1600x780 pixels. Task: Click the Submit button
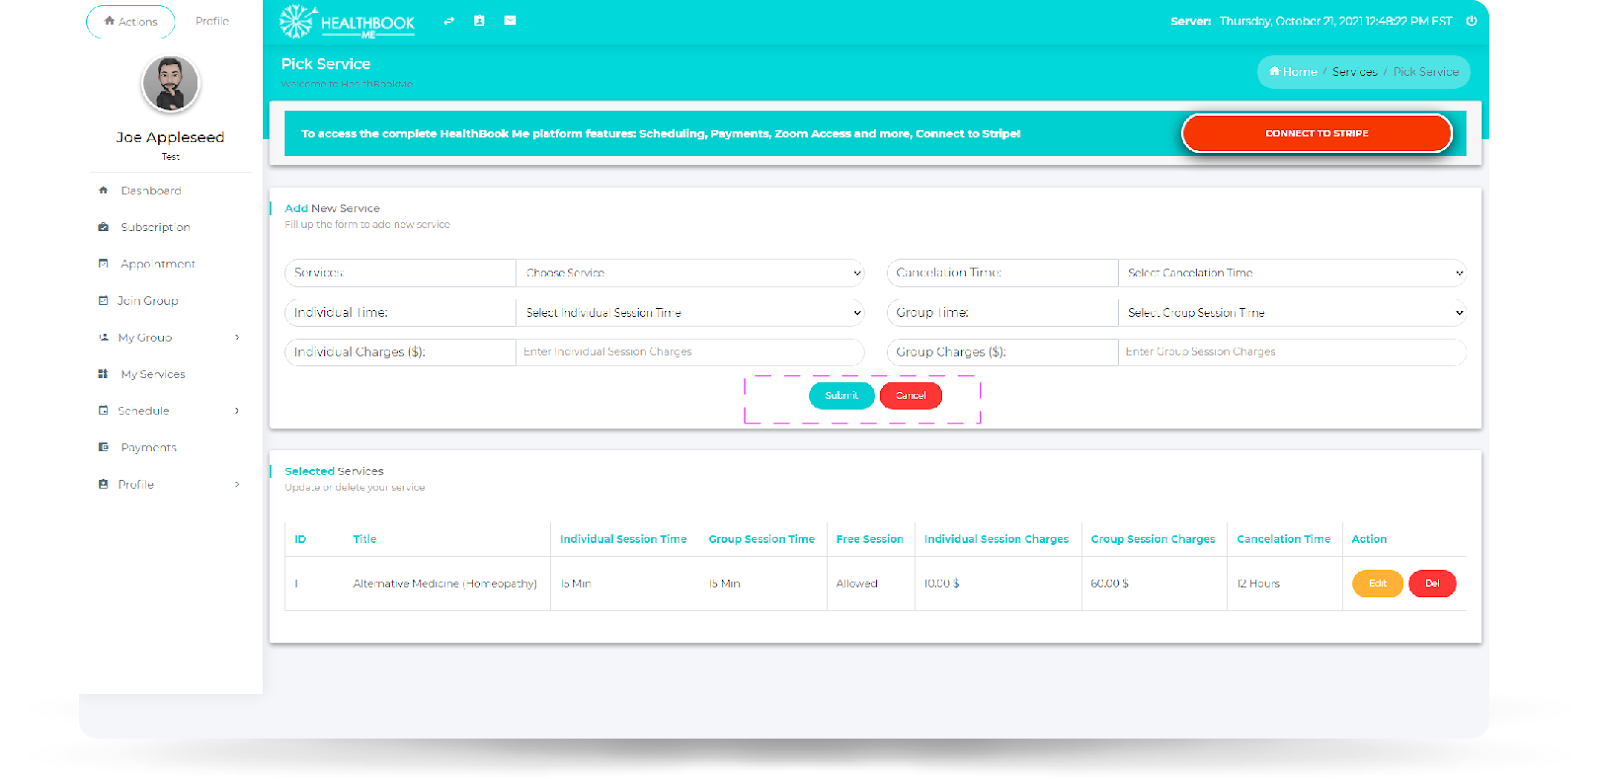pyautogui.click(x=841, y=396)
